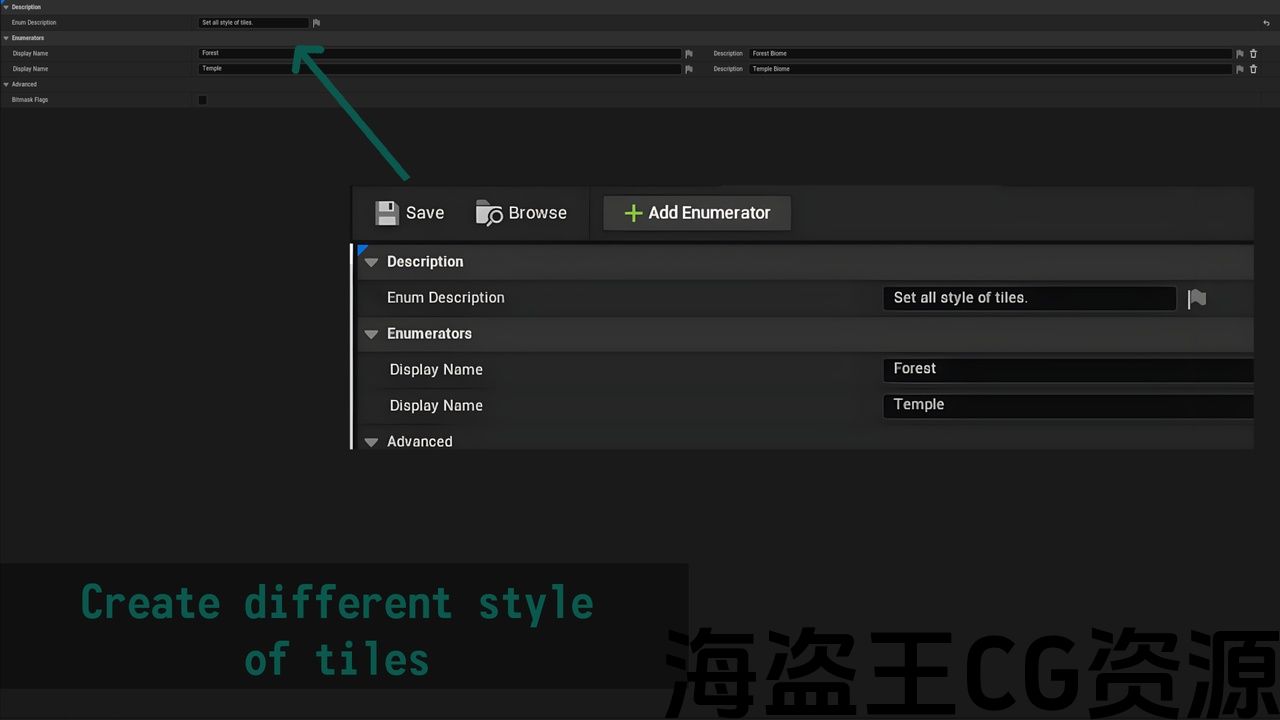
Task: Collapse the Enumerators section in enlarged inset
Action: [371, 334]
